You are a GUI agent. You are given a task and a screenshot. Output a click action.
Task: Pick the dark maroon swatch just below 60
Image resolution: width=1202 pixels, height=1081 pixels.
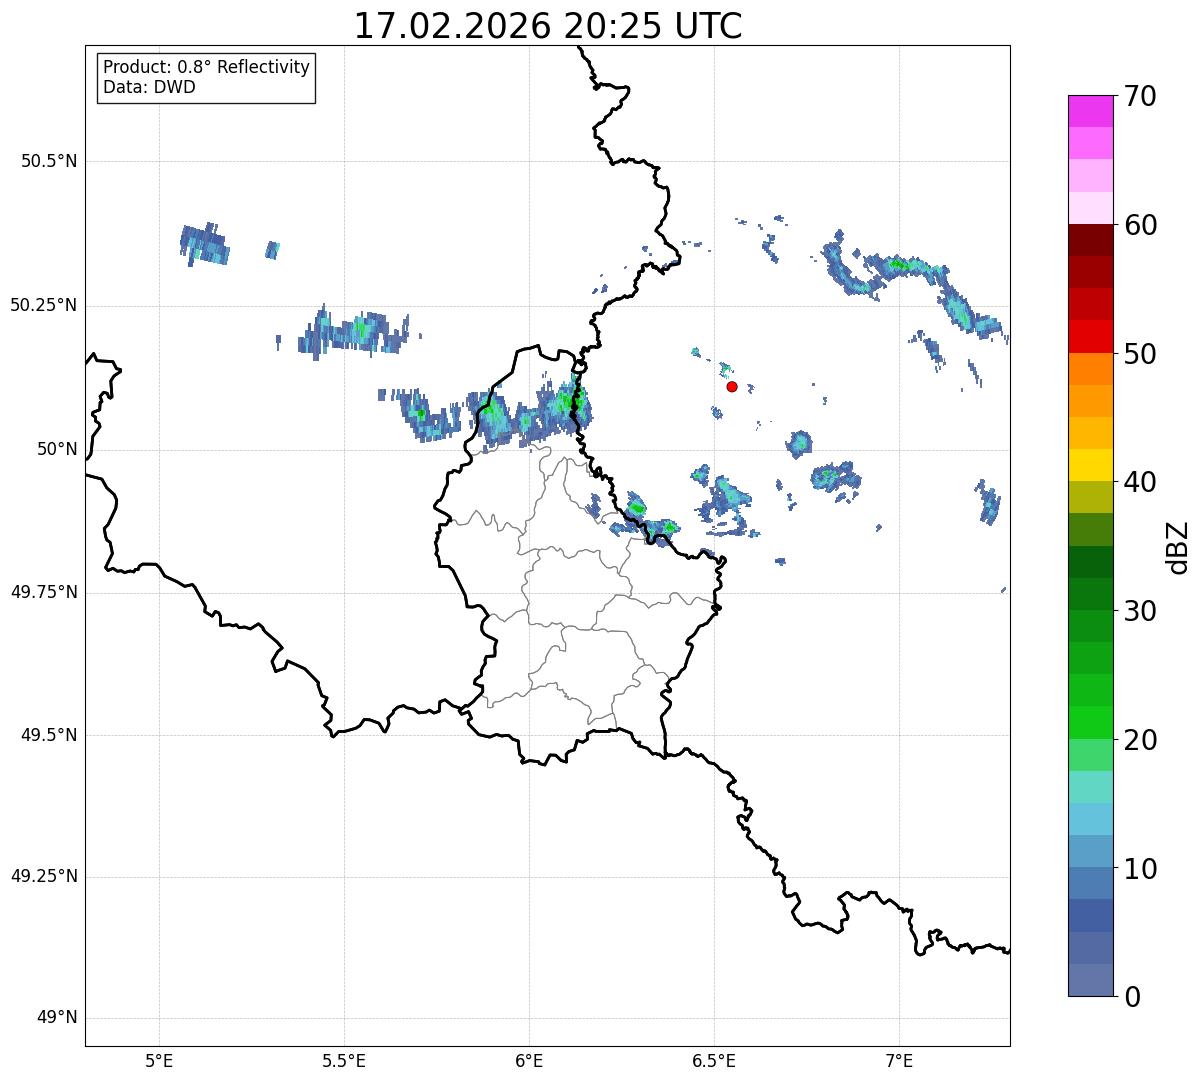1091,240
